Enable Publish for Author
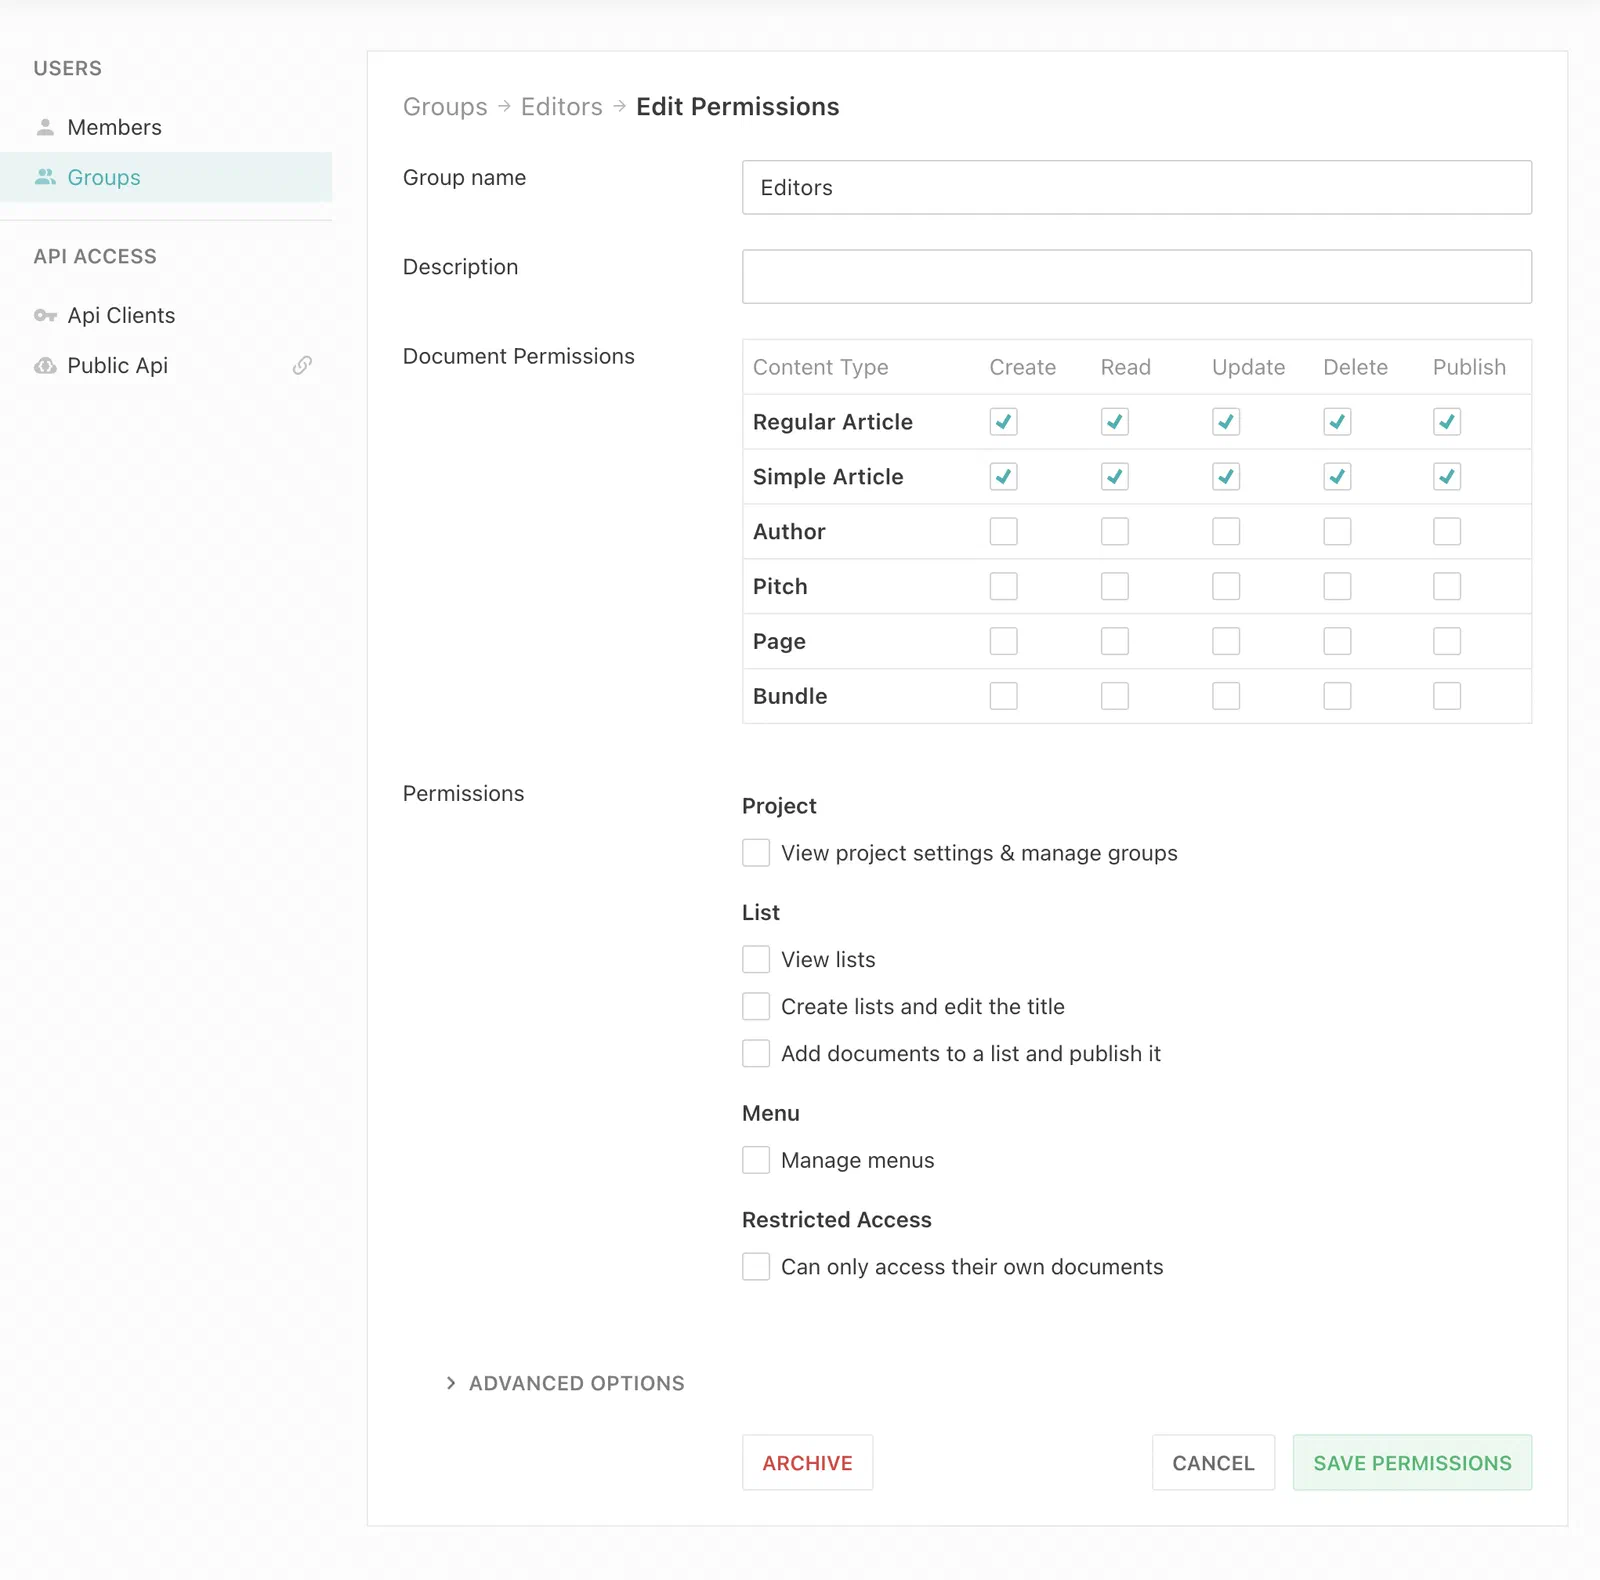The image size is (1600, 1580). (x=1447, y=531)
